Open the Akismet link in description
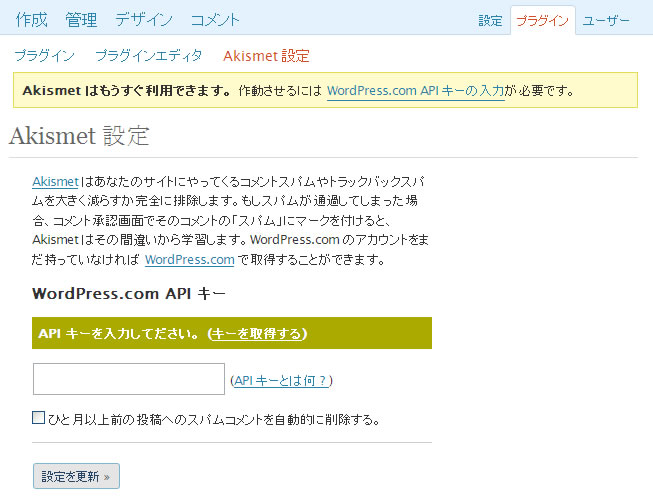 pos(55,182)
